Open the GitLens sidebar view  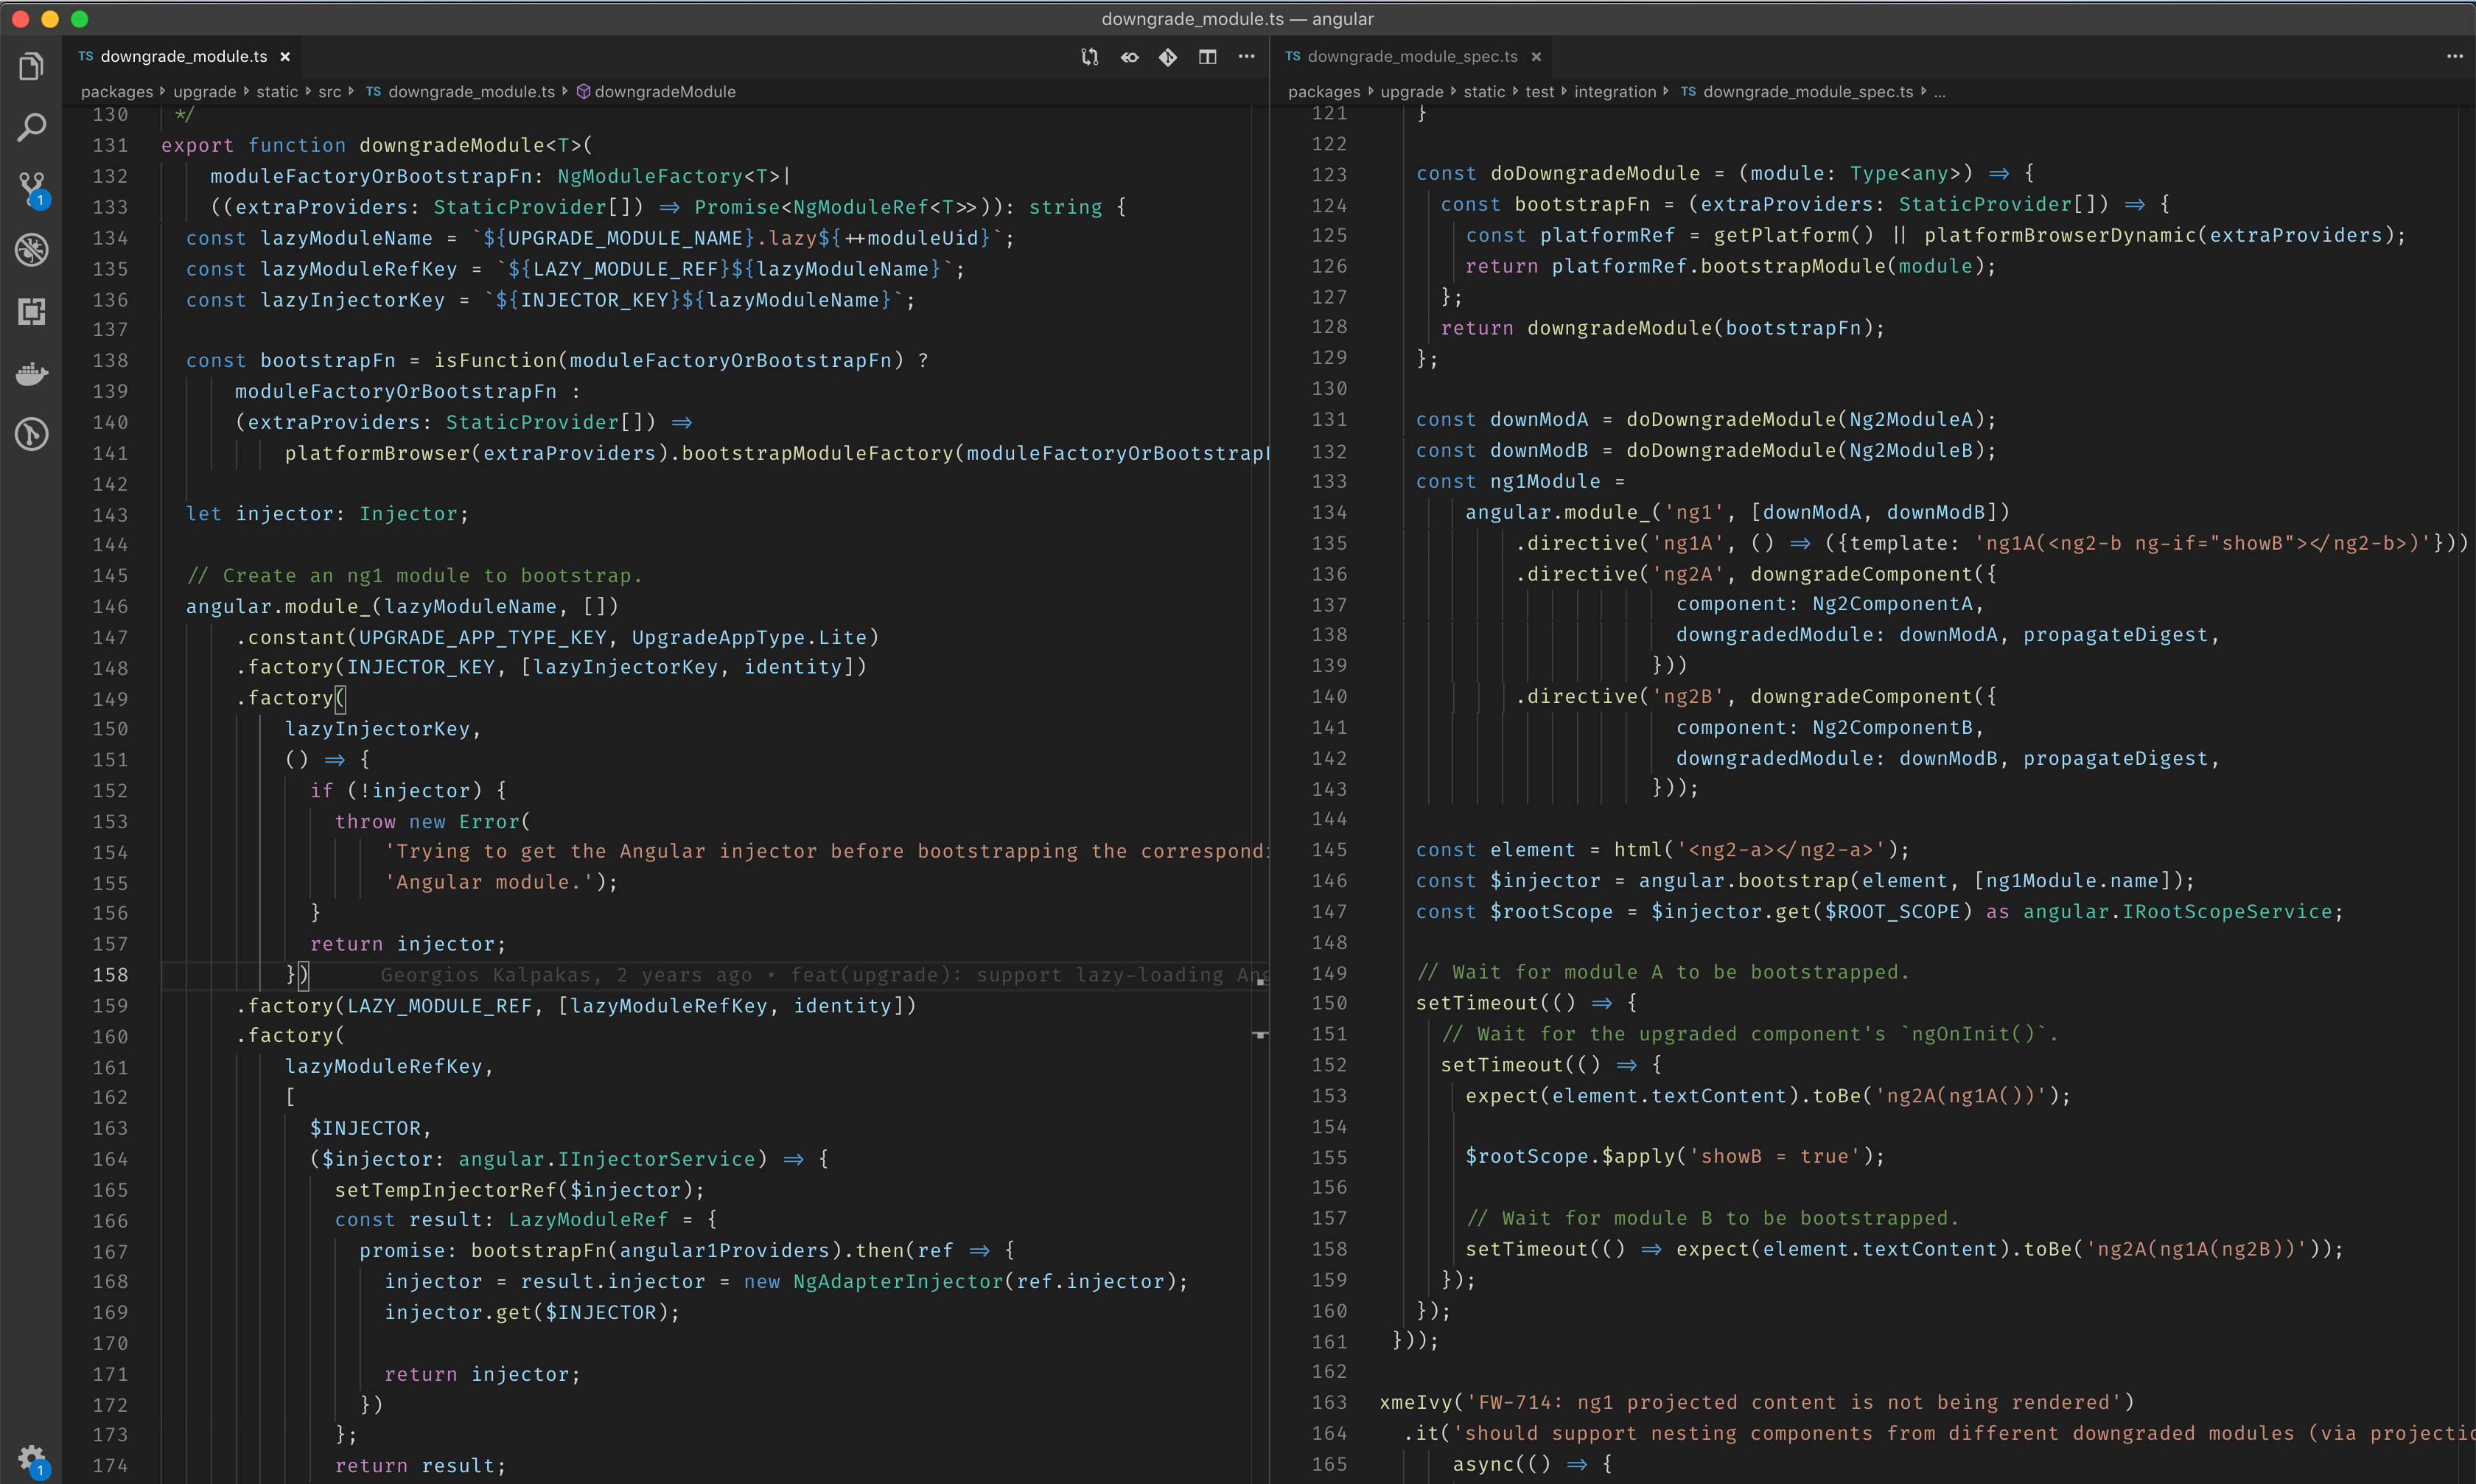click(31, 434)
